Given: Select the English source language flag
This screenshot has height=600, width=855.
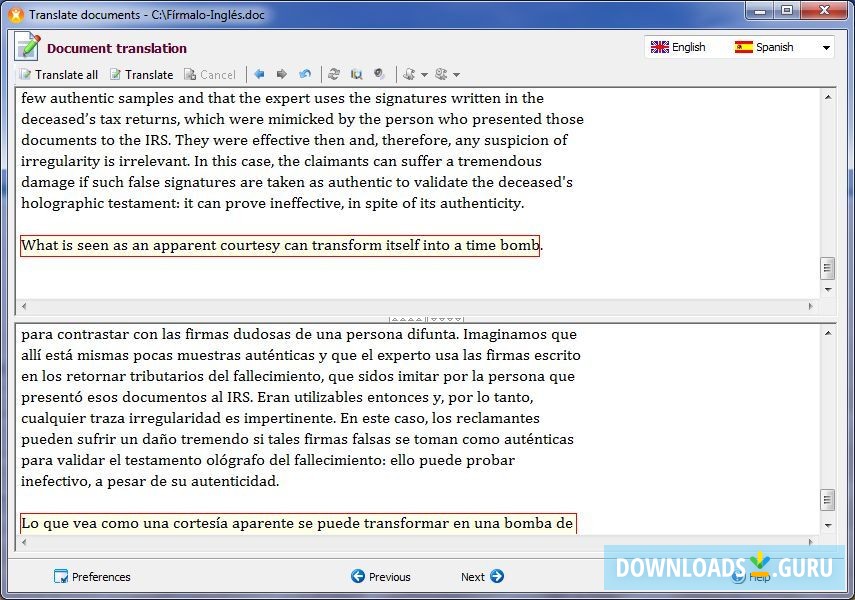Looking at the screenshot, I should click(660, 46).
